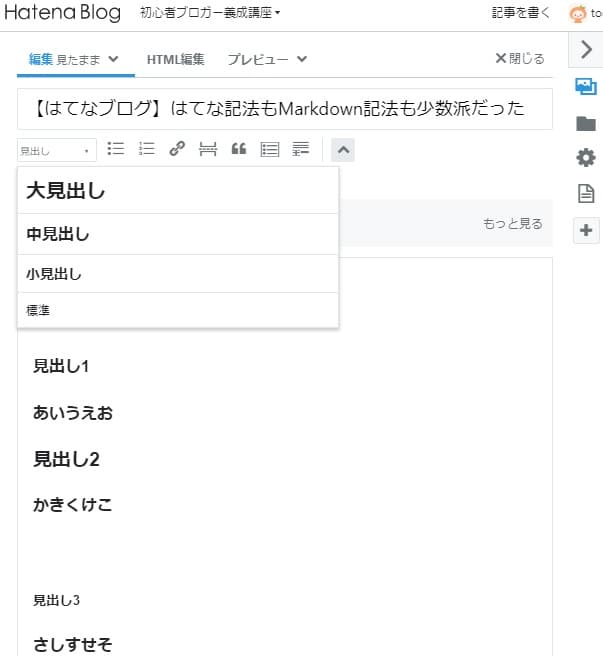
Task: Expand the プレビュー dropdown arrow
Action: (302, 59)
